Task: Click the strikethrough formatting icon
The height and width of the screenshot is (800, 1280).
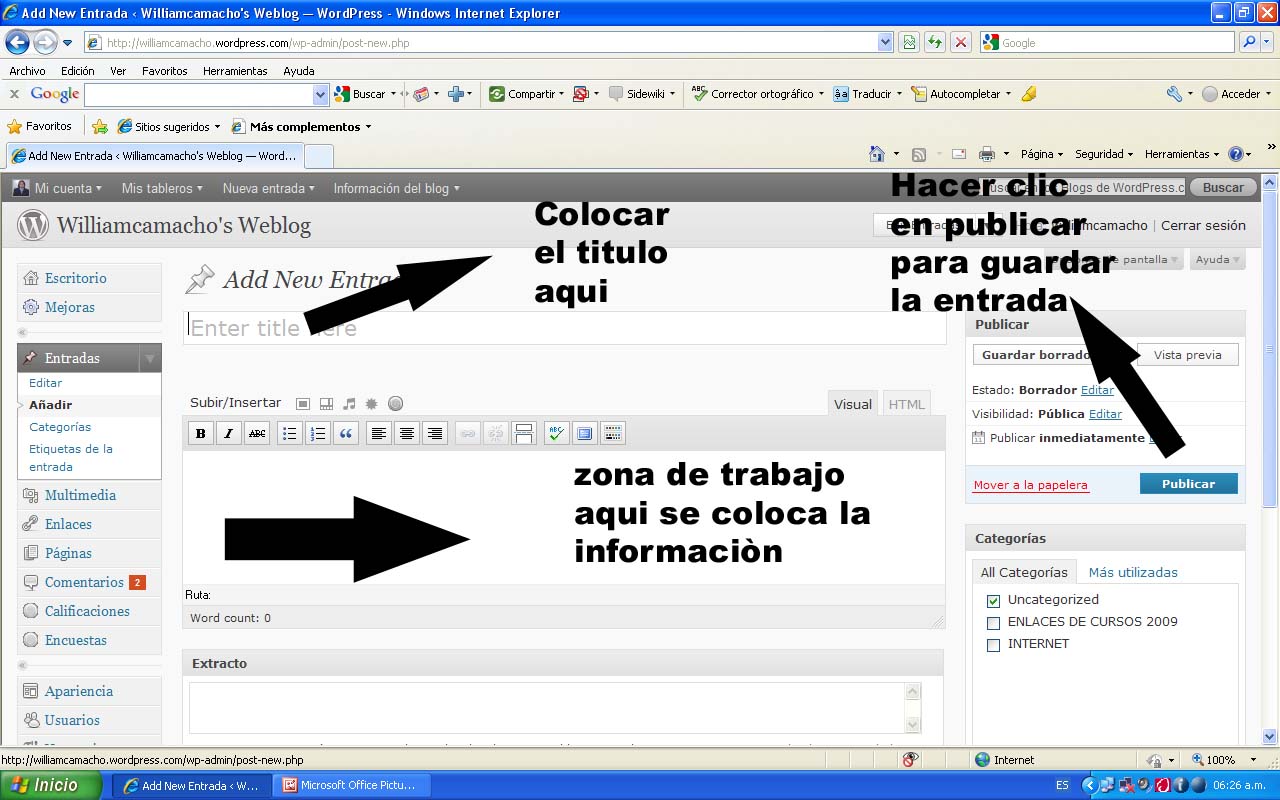Action: tap(257, 433)
